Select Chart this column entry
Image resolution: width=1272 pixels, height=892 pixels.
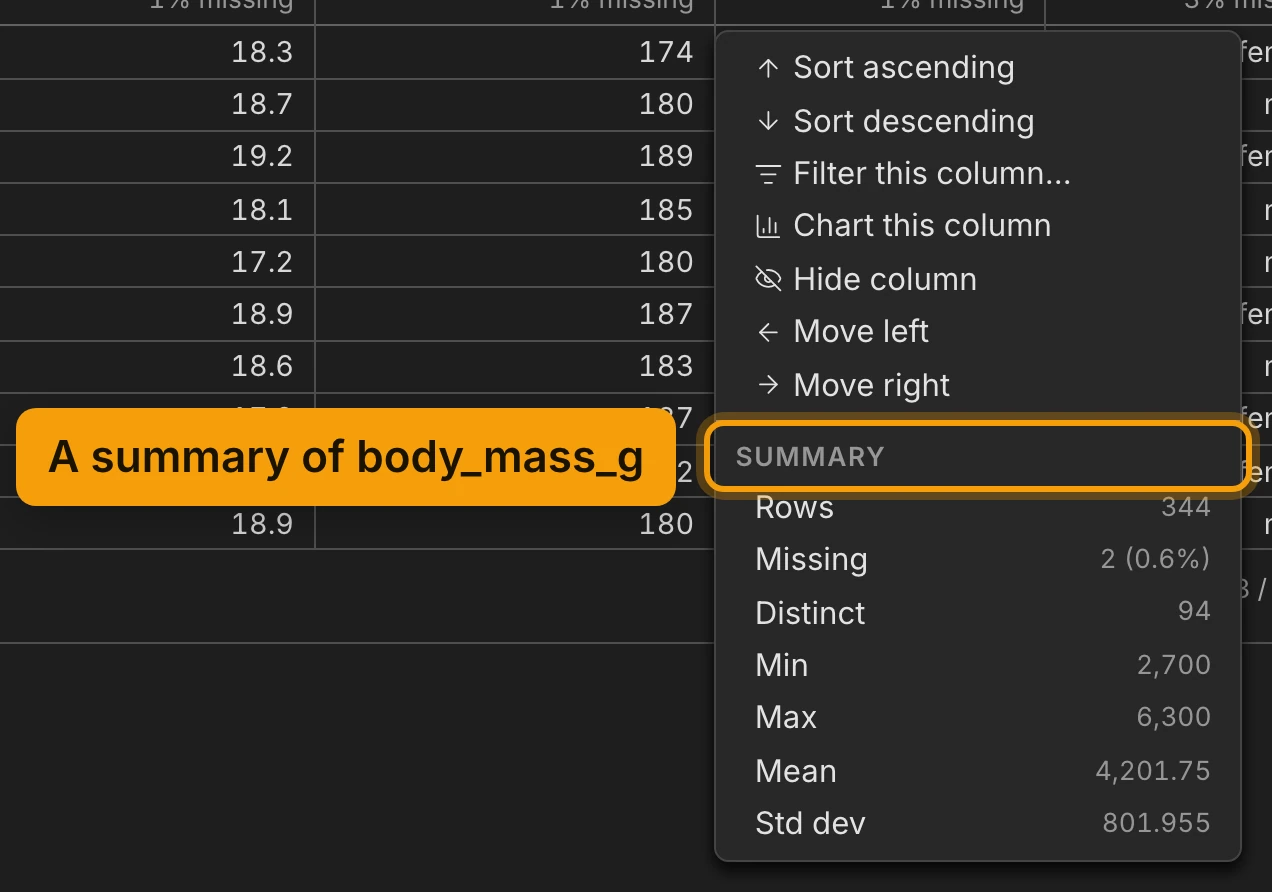pyautogui.click(x=978, y=226)
